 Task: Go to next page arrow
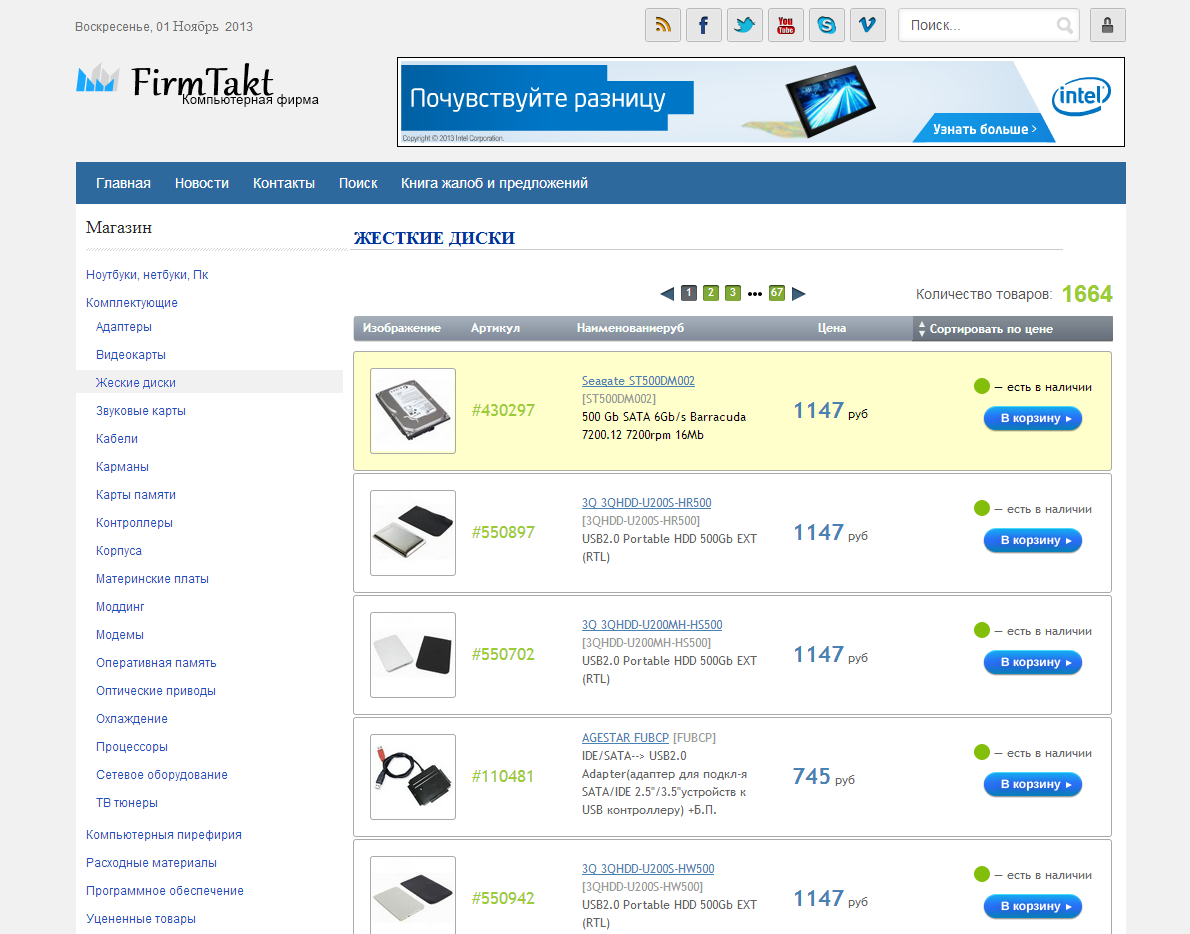(798, 294)
